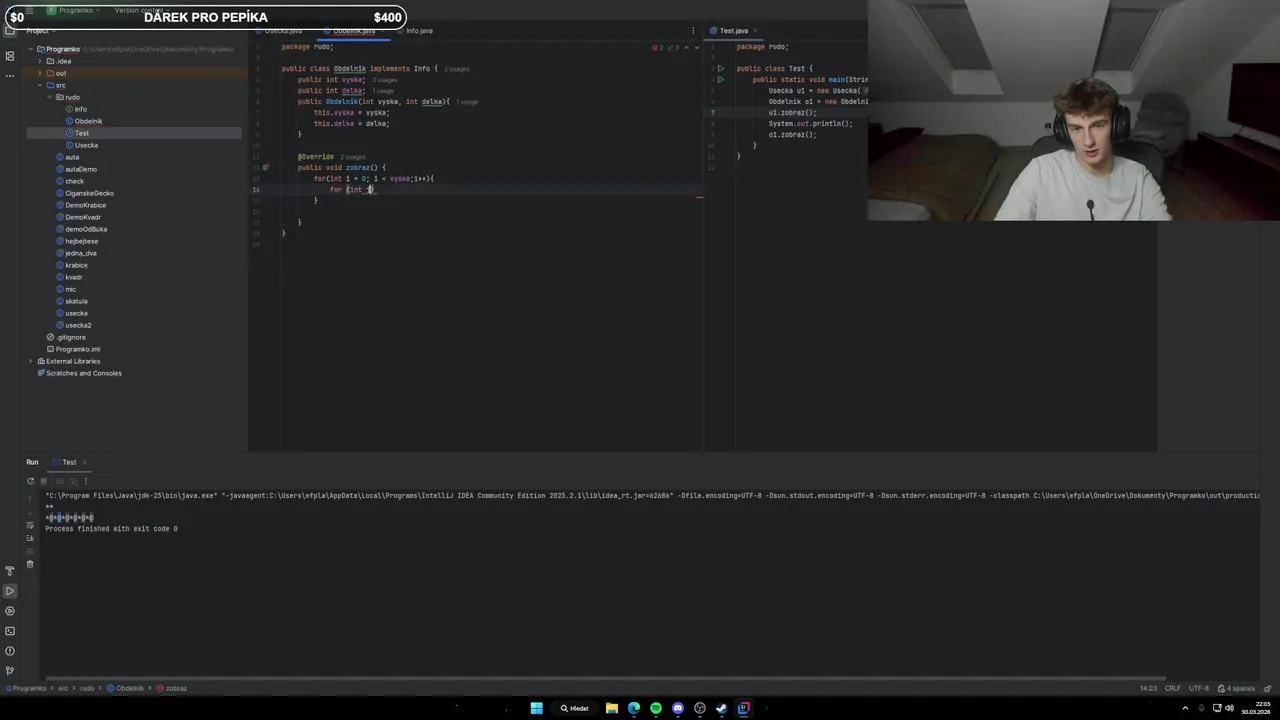Open the Build tool window
Image resolution: width=1280 pixels, height=720 pixels.
pos(10,571)
